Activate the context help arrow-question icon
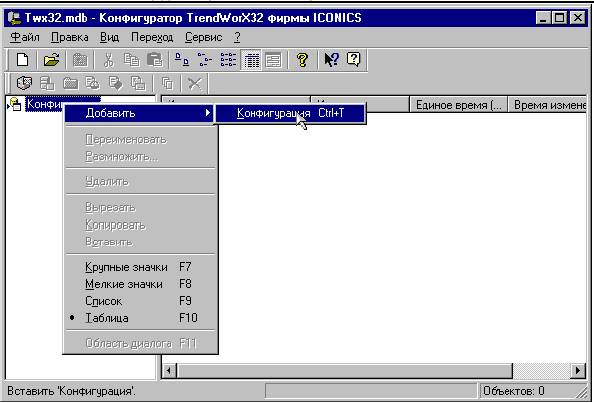The width and height of the screenshot is (594, 403). (331, 60)
